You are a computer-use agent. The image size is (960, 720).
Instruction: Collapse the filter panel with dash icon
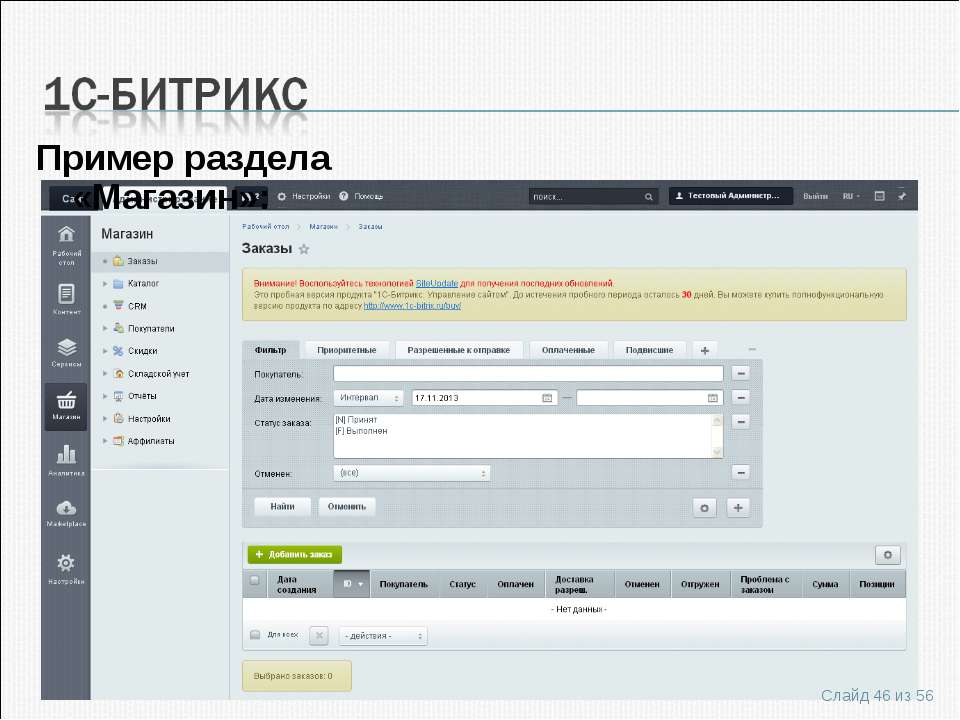click(x=752, y=350)
